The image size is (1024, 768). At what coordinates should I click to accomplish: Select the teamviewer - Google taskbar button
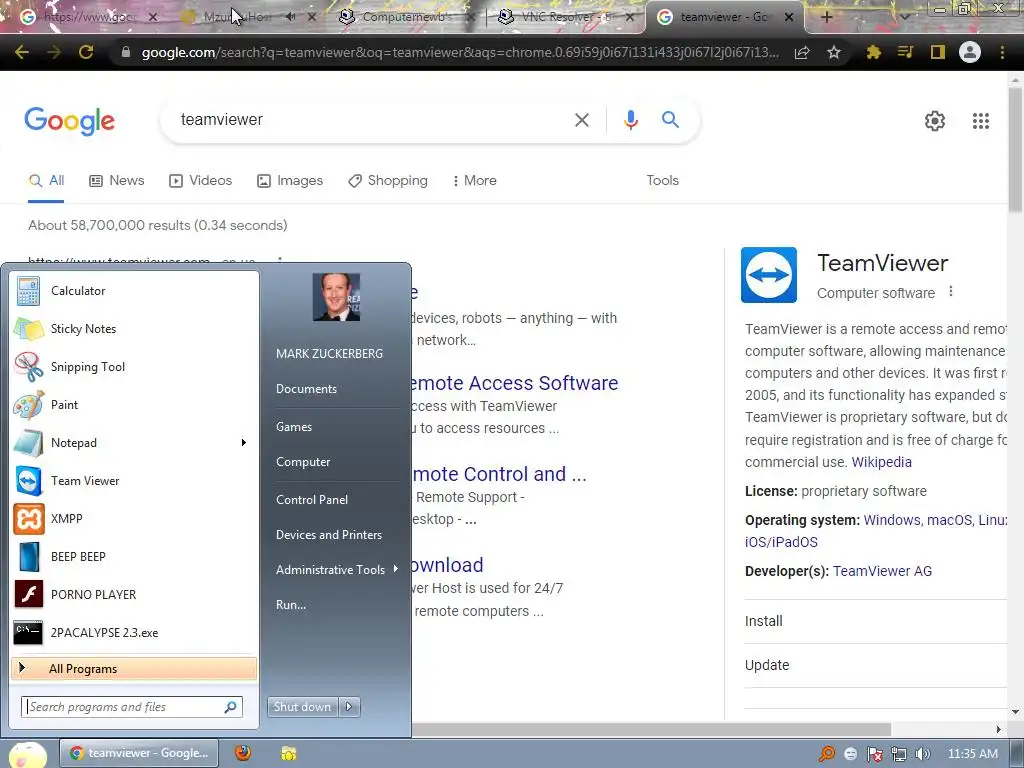coord(139,753)
